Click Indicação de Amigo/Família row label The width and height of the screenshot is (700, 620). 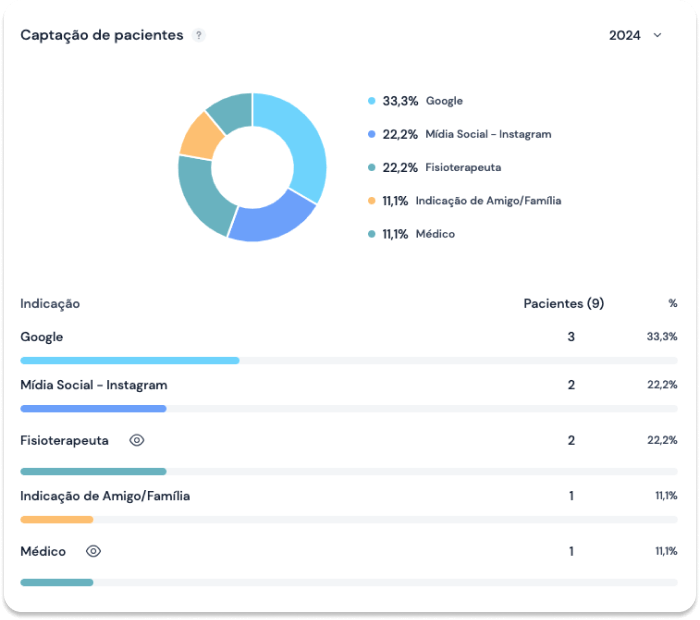click(105, 496)
